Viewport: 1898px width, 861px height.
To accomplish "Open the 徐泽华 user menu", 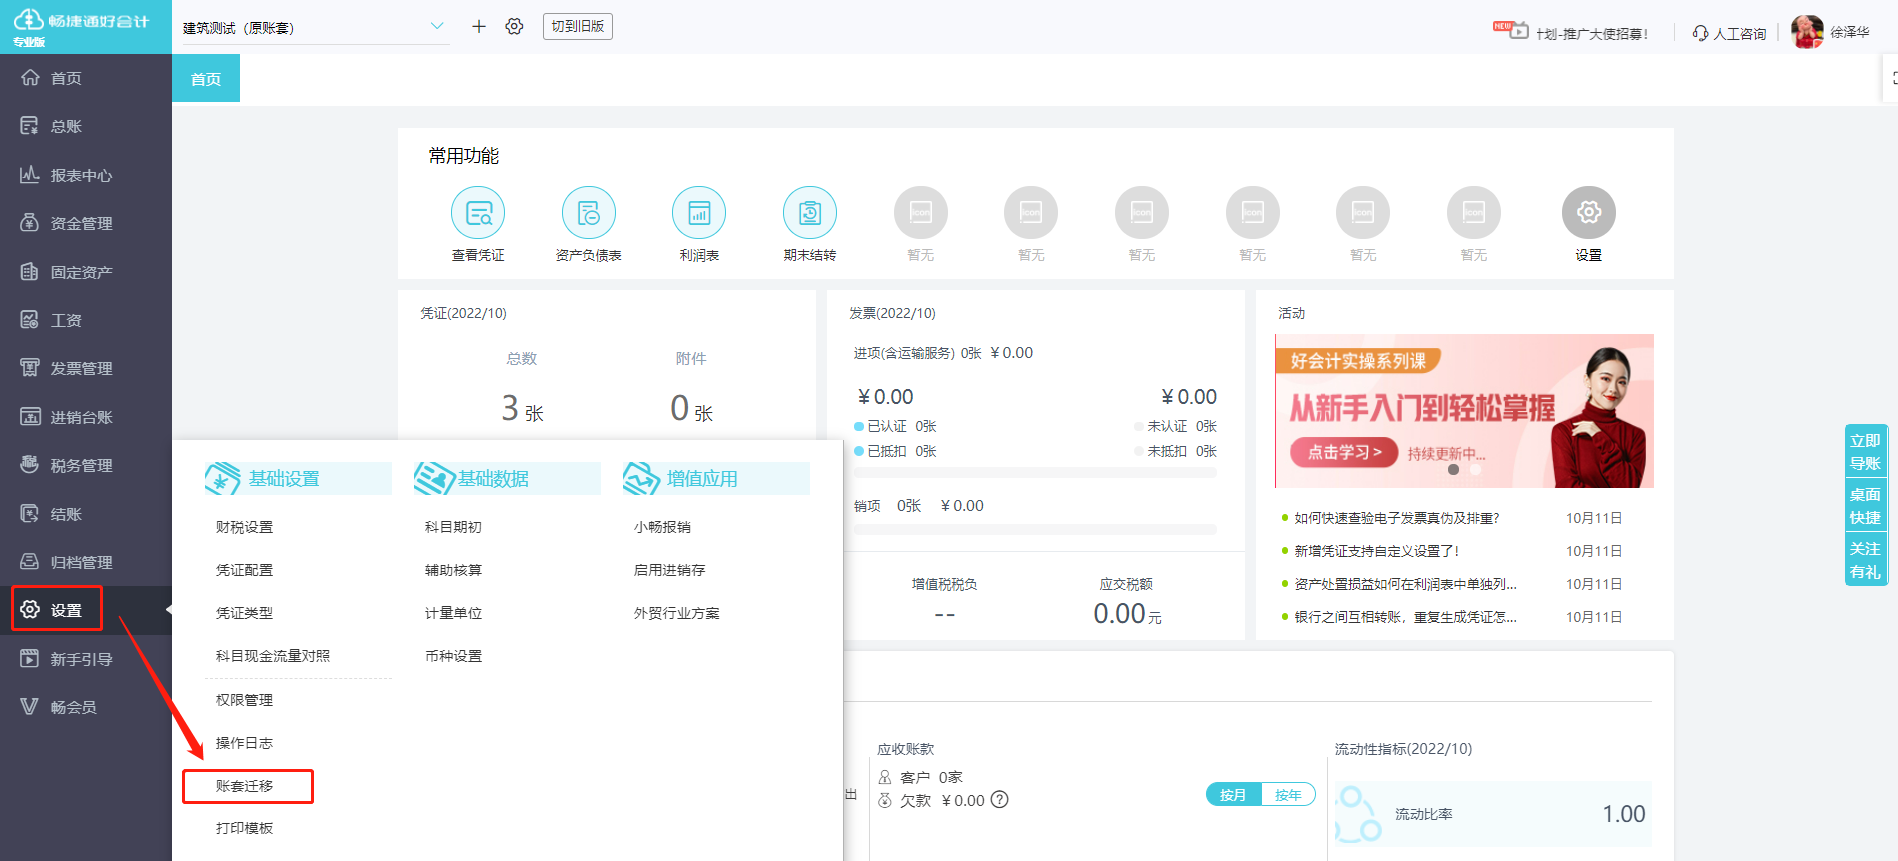I will click(x=1831, y=32).
